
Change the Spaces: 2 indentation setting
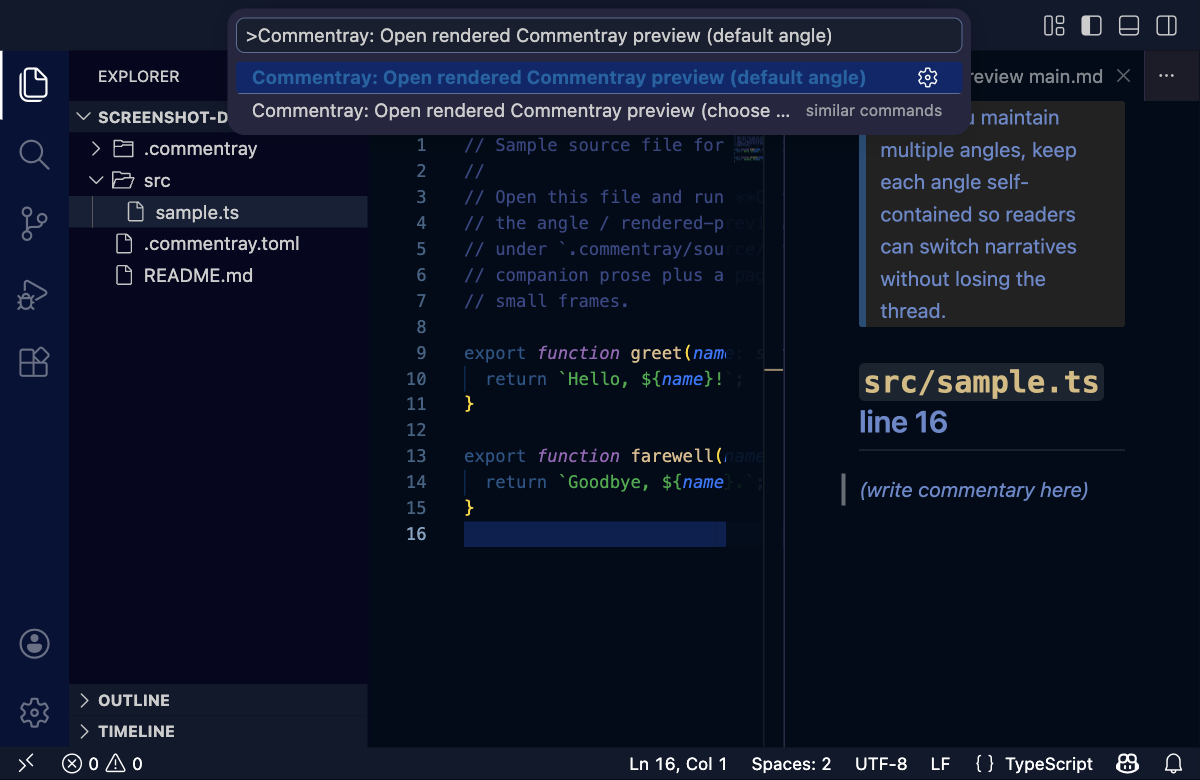791,764
